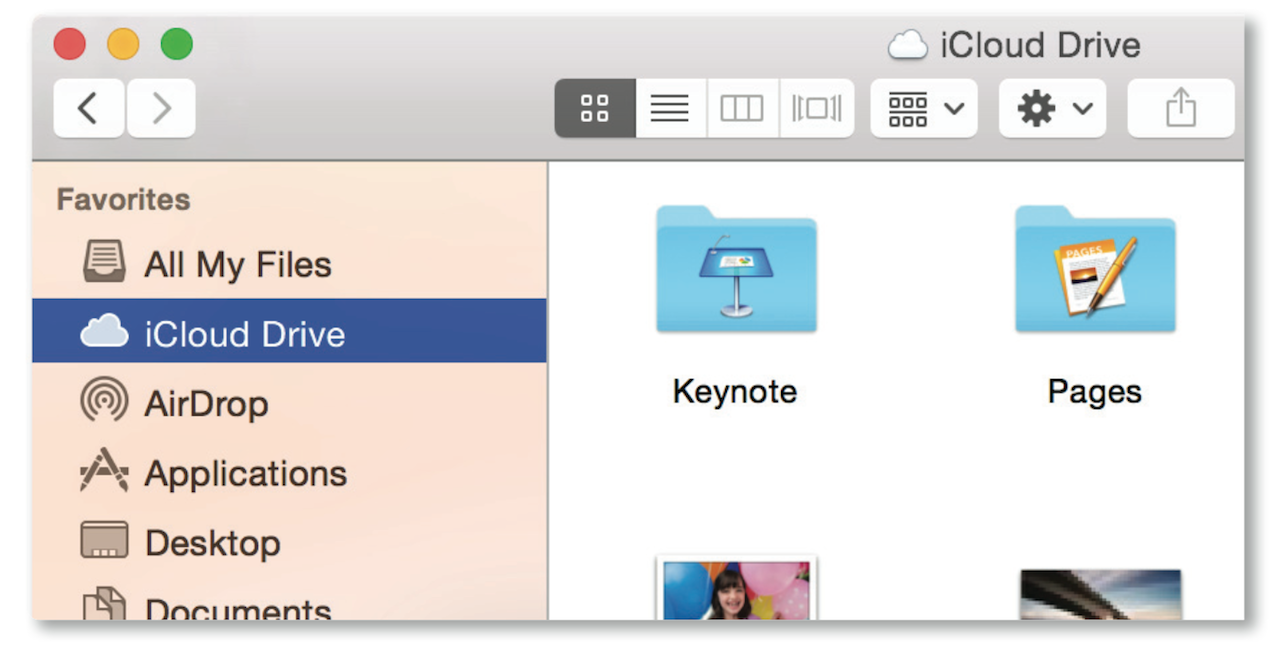Open the item arrangement dropdown
The image size is (1280, 654).
(x=924, y=108)
